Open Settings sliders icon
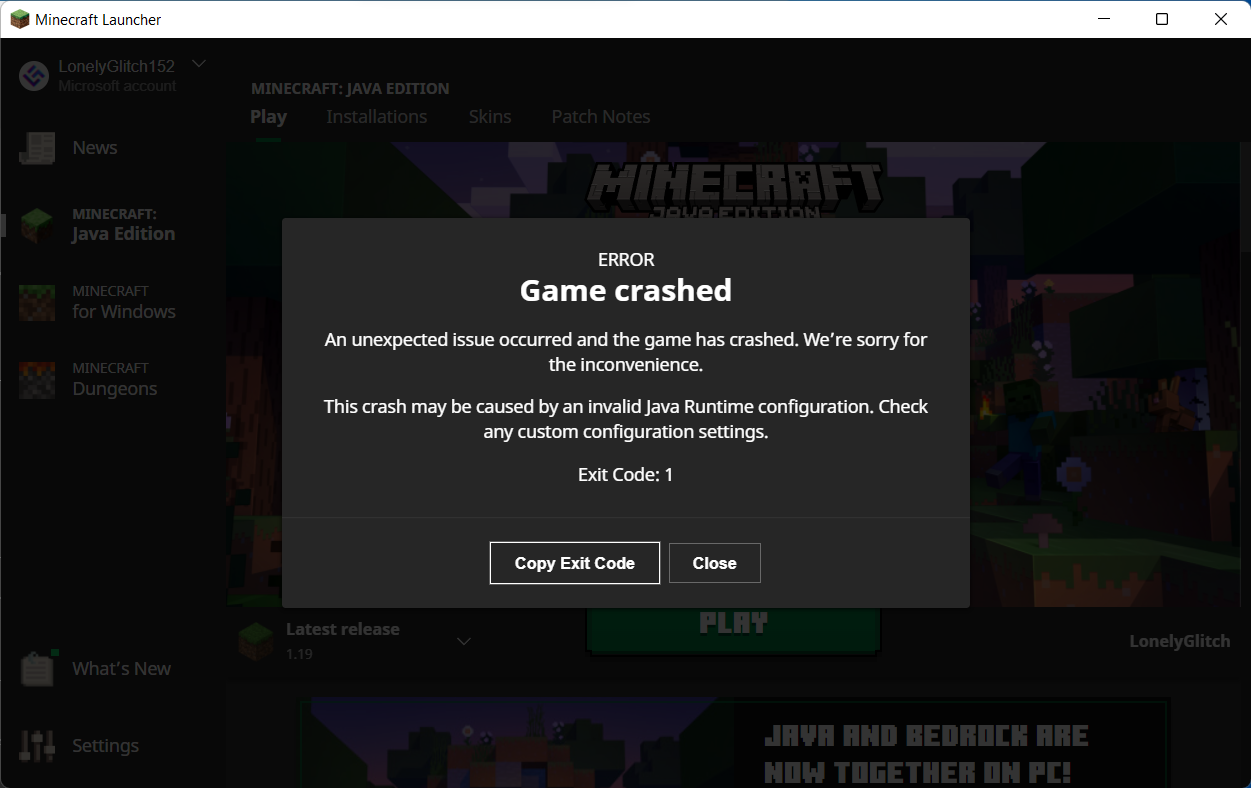This screenshot has height=788, width=1251. 37,745
